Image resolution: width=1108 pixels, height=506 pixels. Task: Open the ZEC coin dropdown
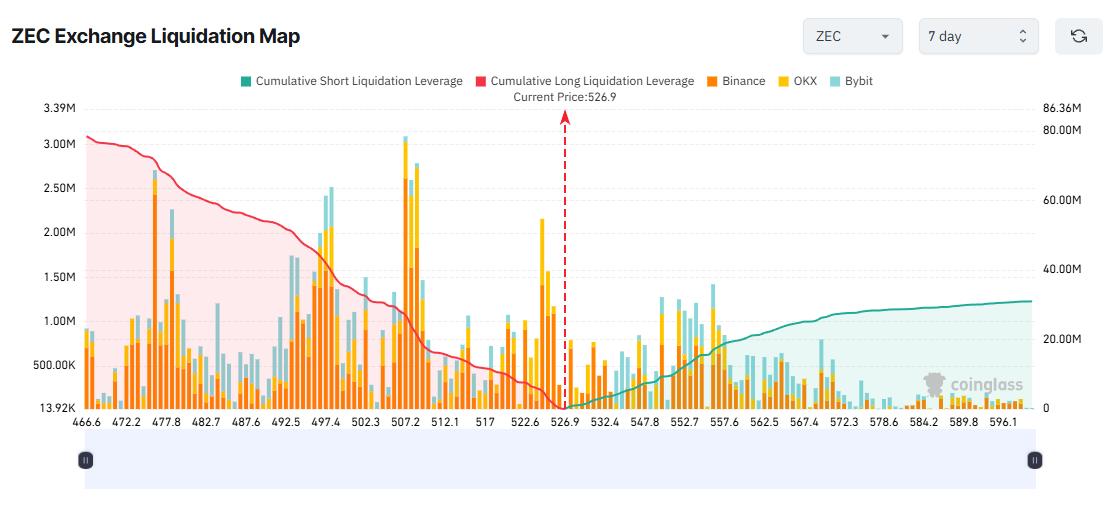851,36
